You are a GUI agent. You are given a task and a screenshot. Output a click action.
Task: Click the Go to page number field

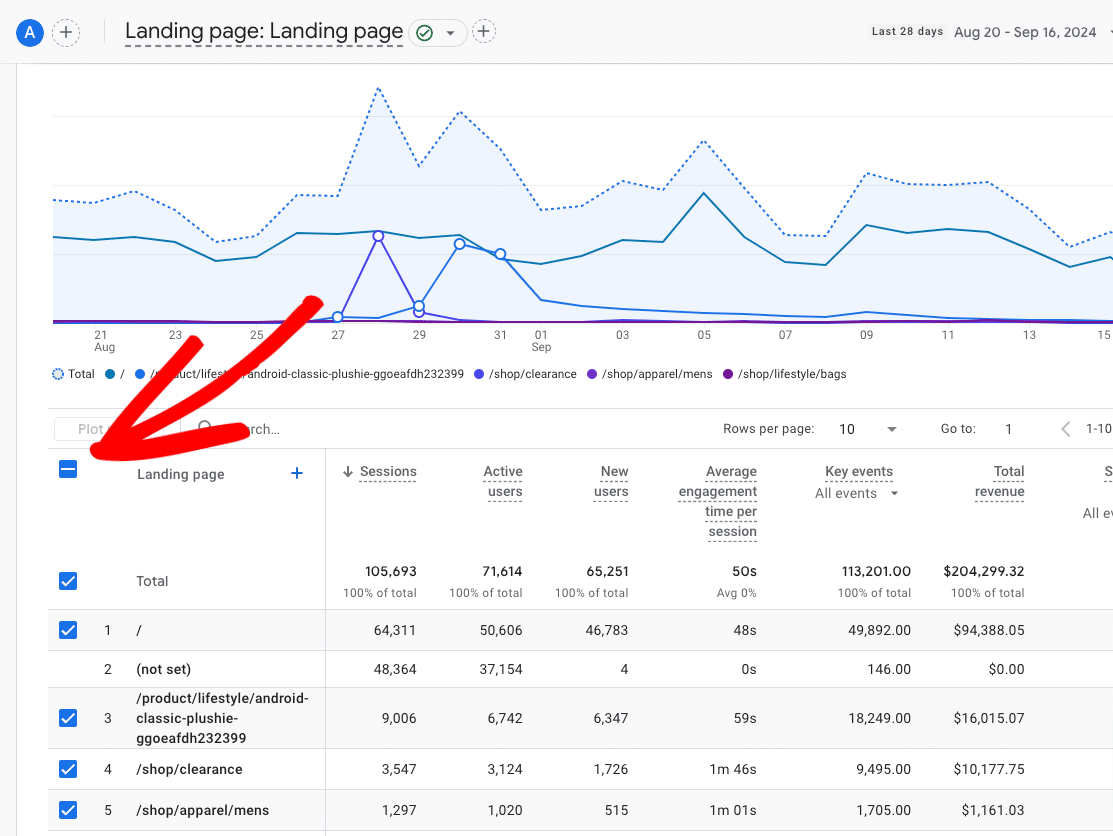(1009, 429)
